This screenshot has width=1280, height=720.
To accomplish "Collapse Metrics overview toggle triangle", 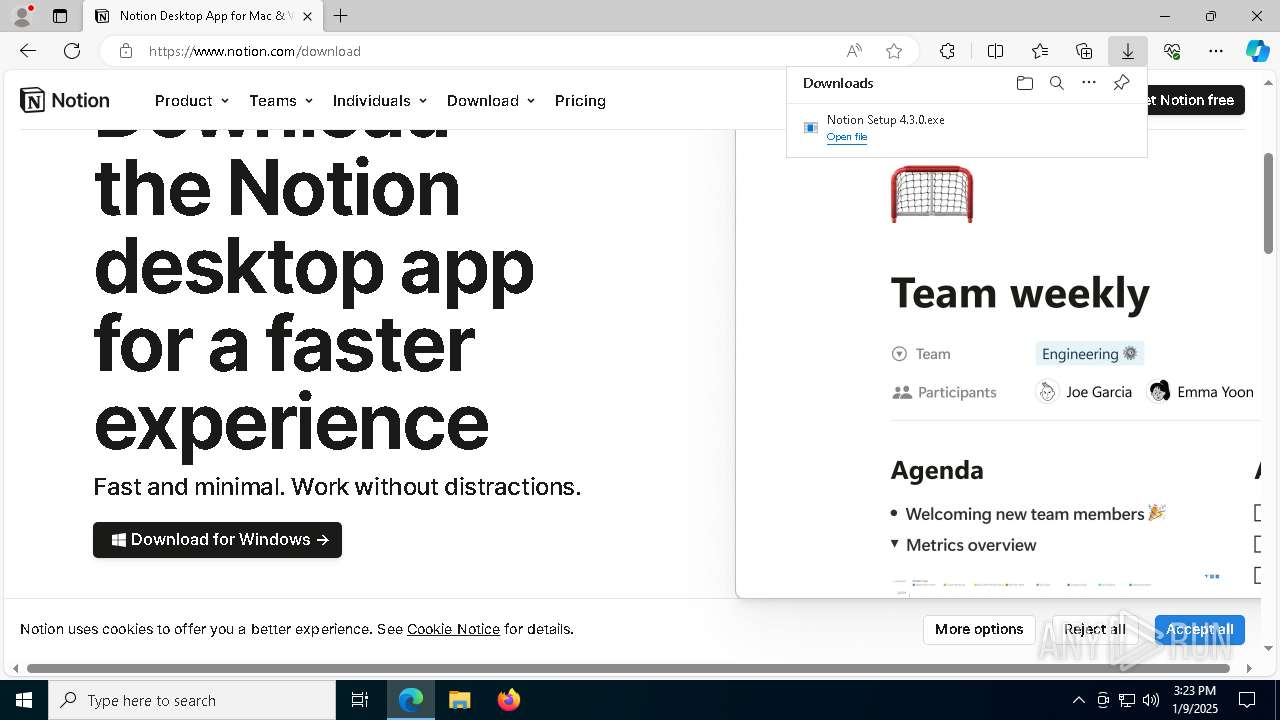I will (x=894, y=544).
